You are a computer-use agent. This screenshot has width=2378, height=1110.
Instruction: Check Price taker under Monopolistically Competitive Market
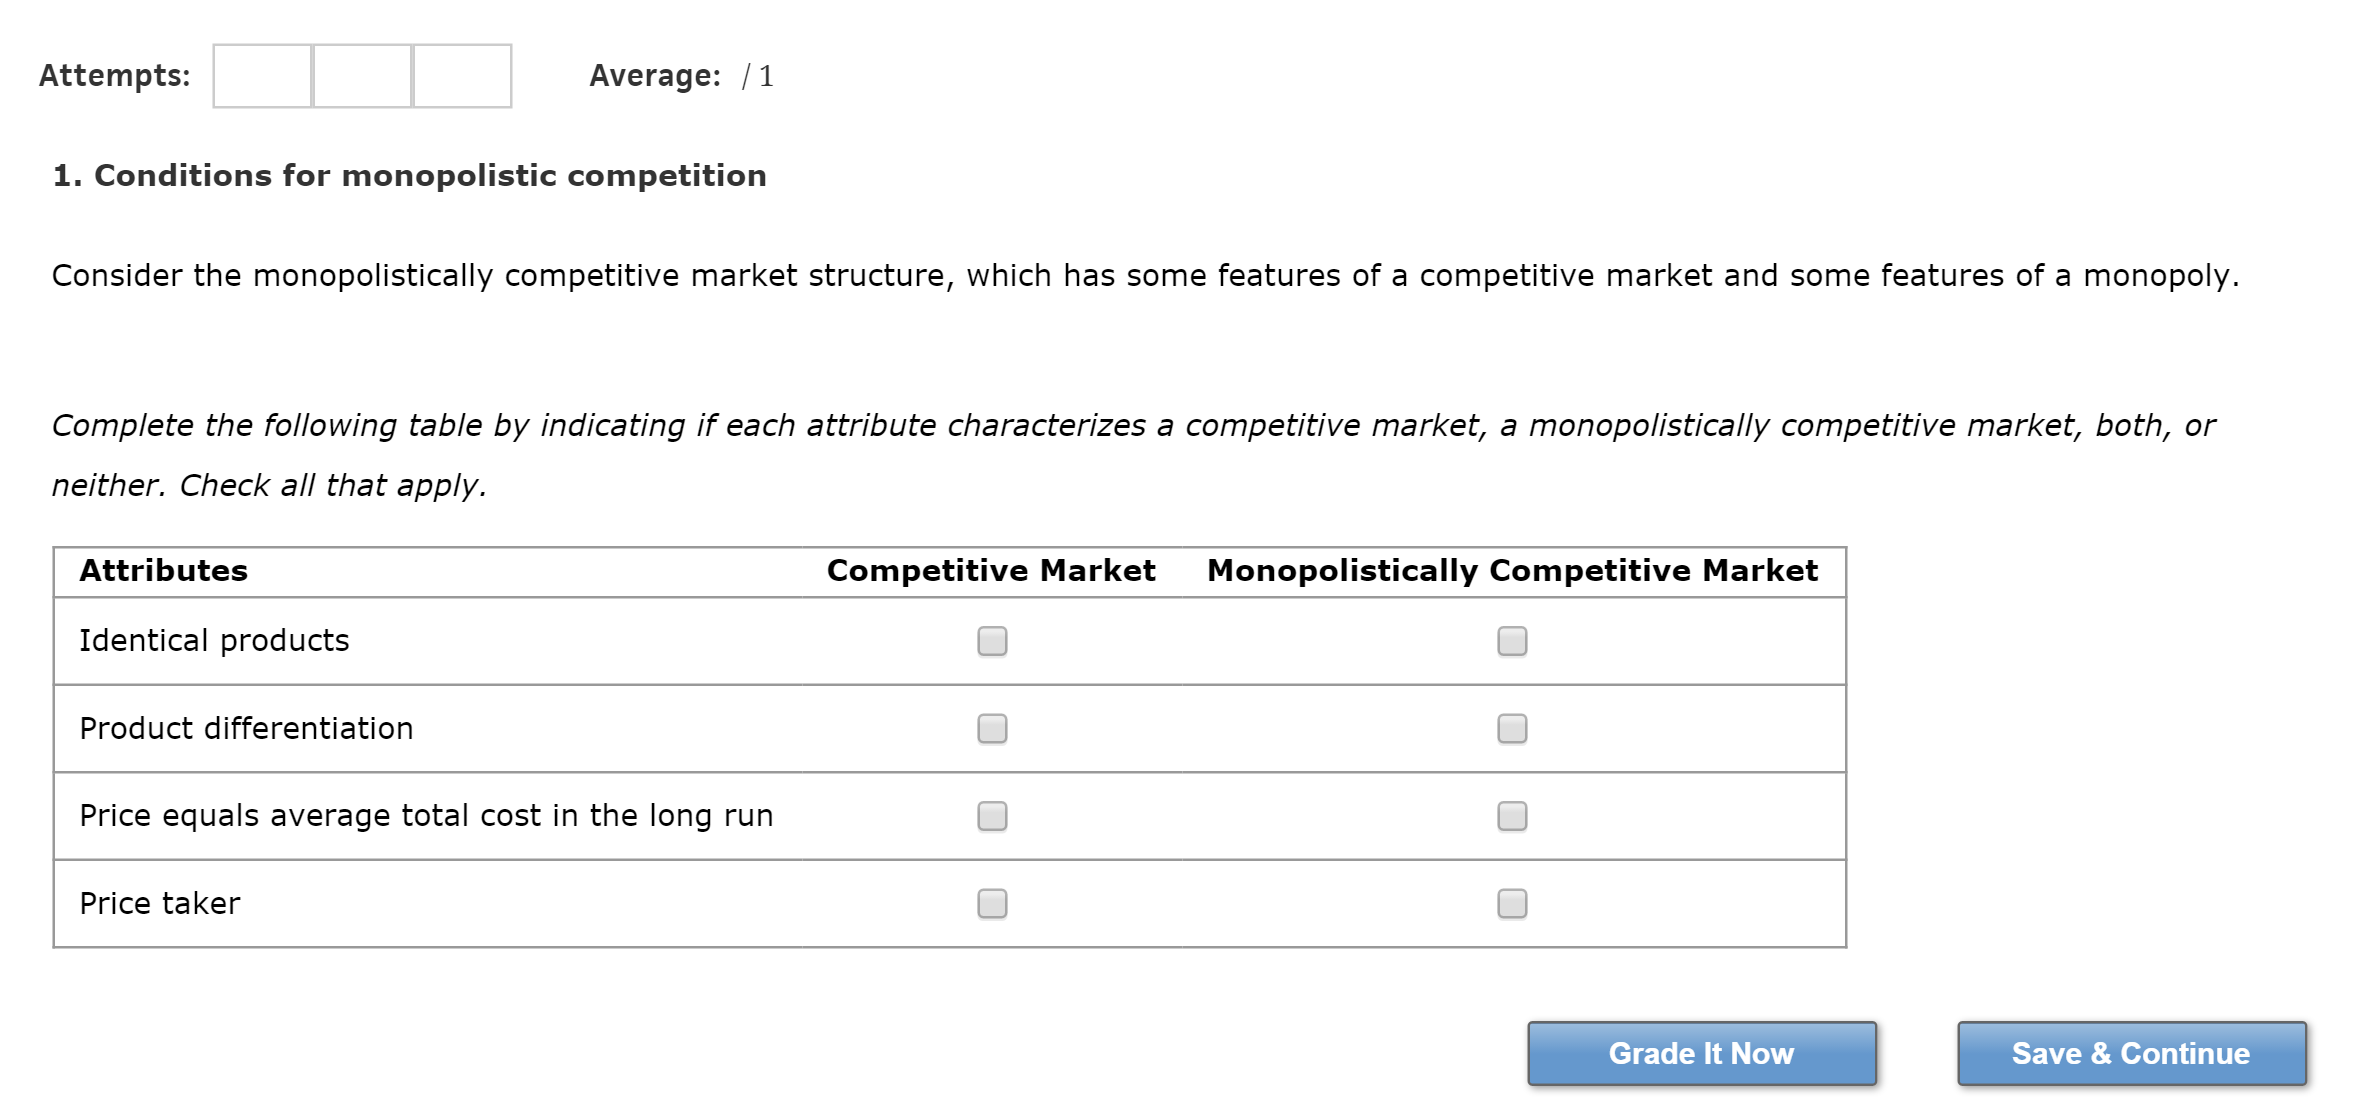coord(1512,904)
